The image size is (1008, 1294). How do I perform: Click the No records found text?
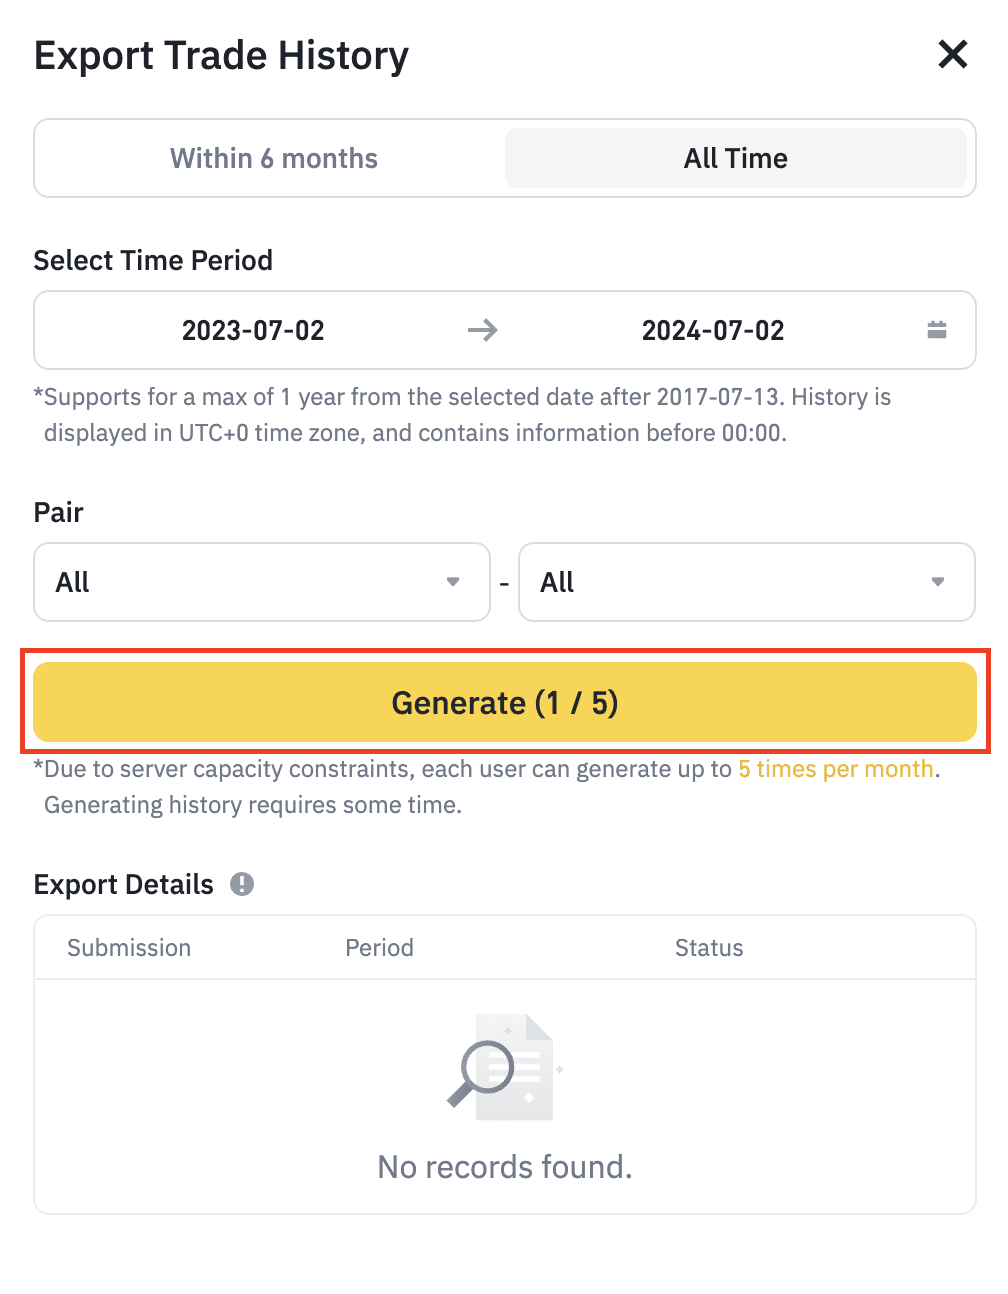(x=505, y=1167)
